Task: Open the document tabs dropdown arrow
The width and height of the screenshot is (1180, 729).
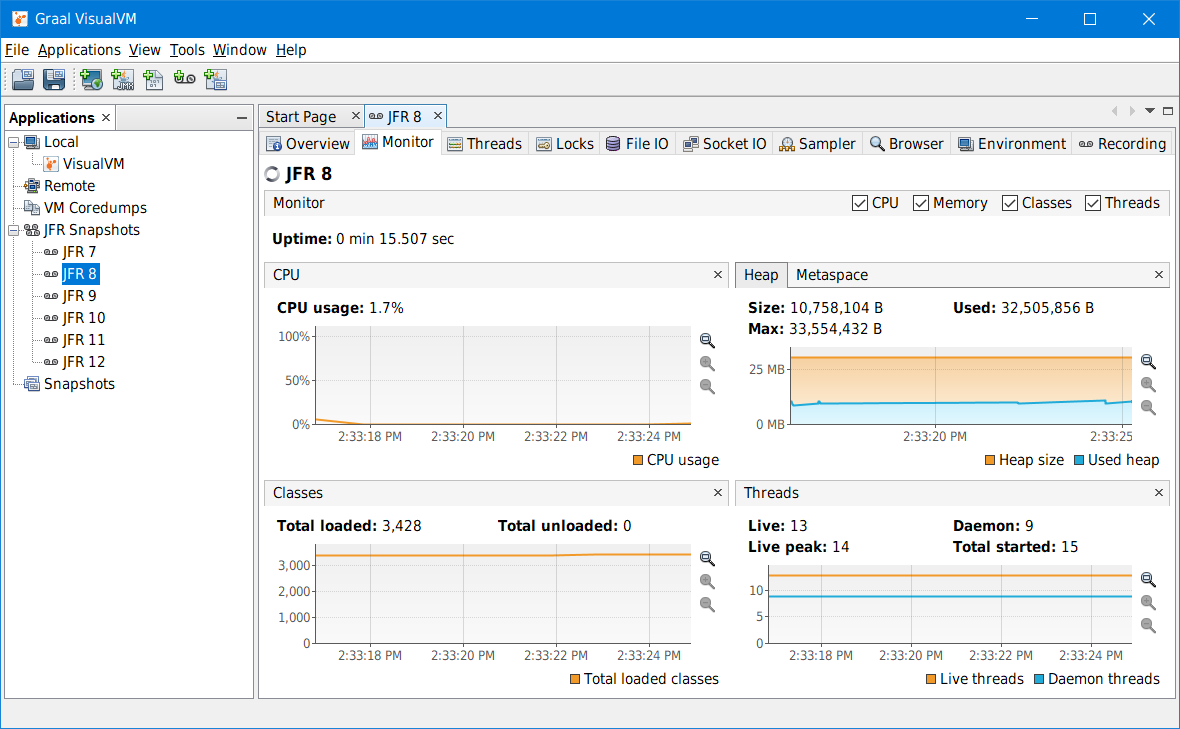Action: click(x=1150, y=111)
